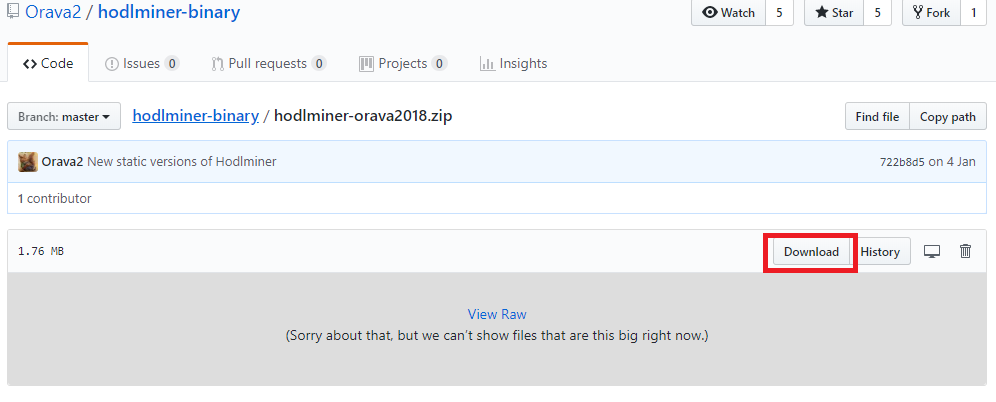Click the View Raw link
This screenshot has width=996, height=402.
[497, 314]
